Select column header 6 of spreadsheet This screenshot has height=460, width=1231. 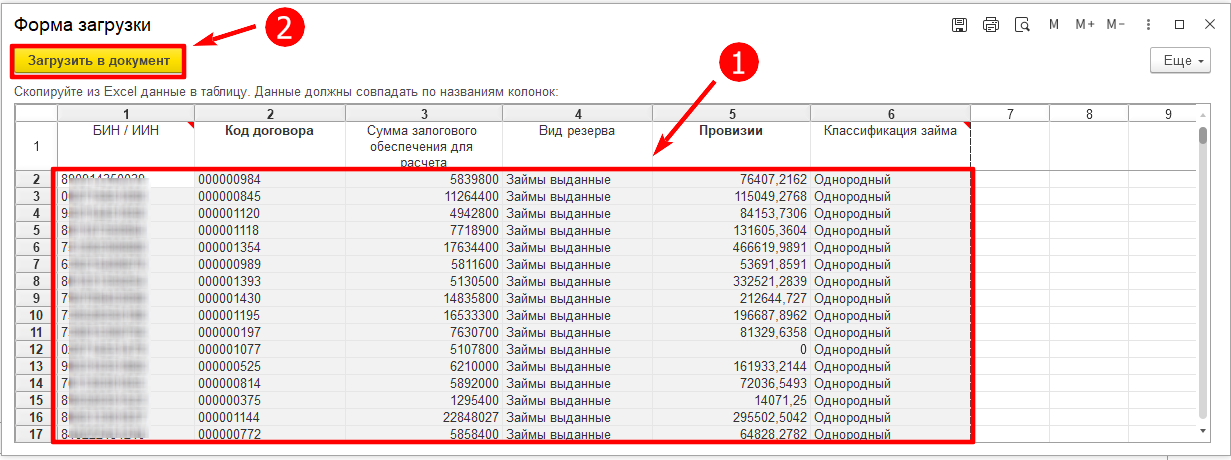(x=891, y=114)
